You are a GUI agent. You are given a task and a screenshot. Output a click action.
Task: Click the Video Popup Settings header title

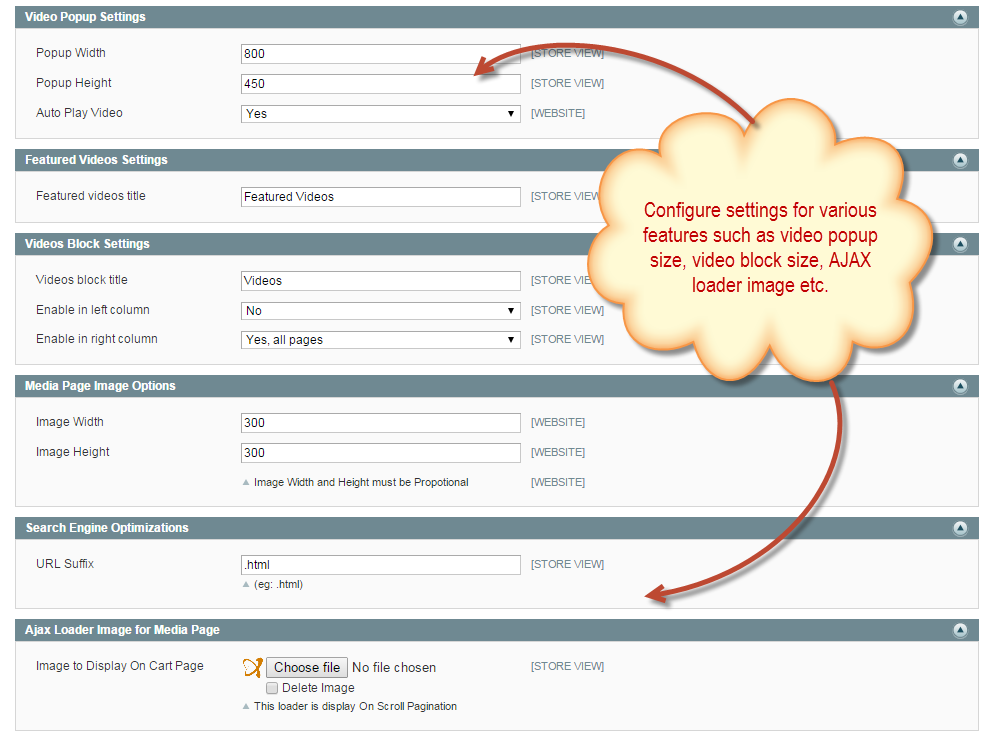point(85,17)
